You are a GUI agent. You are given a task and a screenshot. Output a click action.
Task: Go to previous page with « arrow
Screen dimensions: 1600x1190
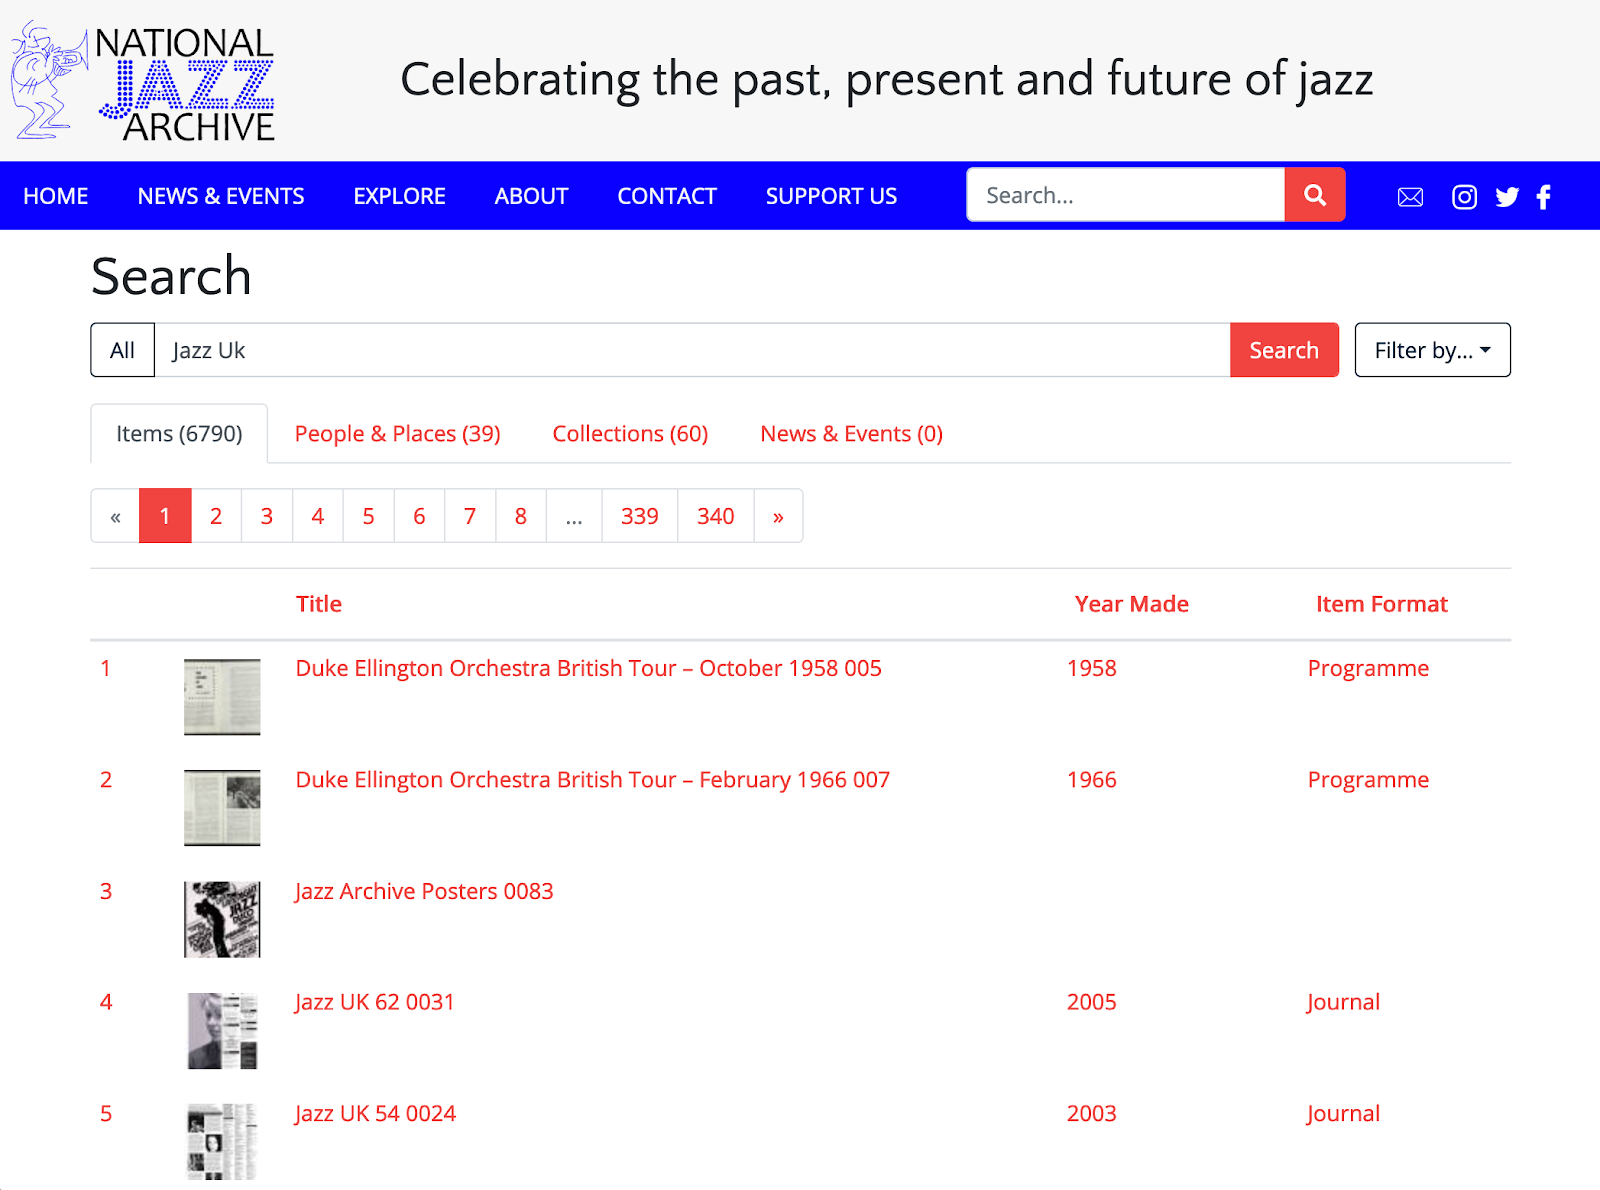click(x=116, y=516)
